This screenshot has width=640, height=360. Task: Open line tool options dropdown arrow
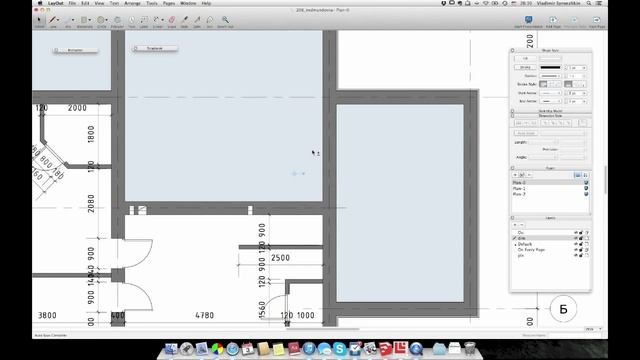(x=58, y=20)
